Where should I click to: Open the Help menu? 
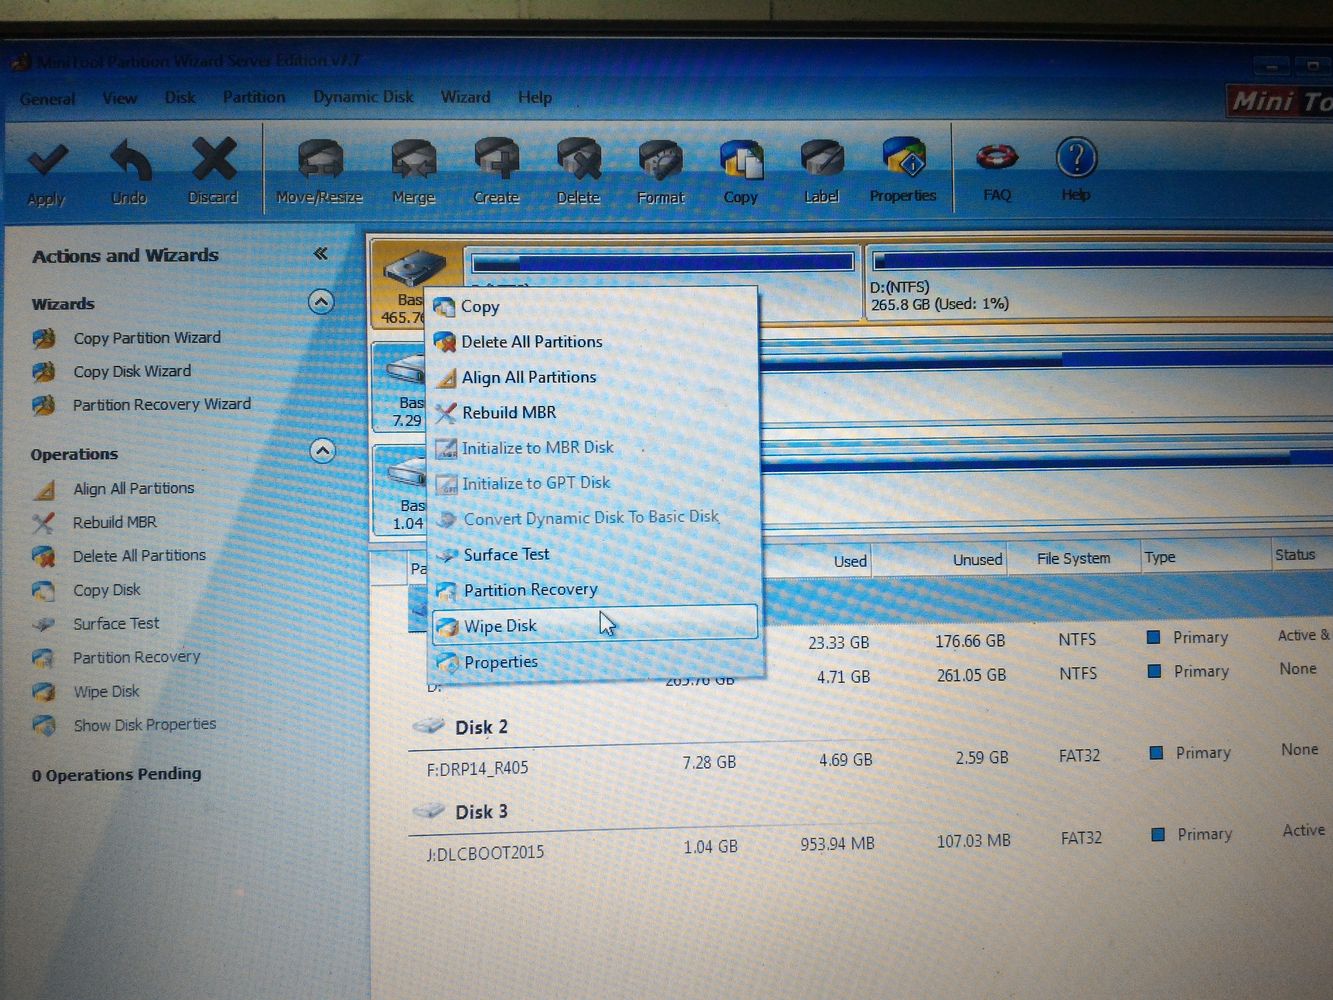click(x=535, y=97)
